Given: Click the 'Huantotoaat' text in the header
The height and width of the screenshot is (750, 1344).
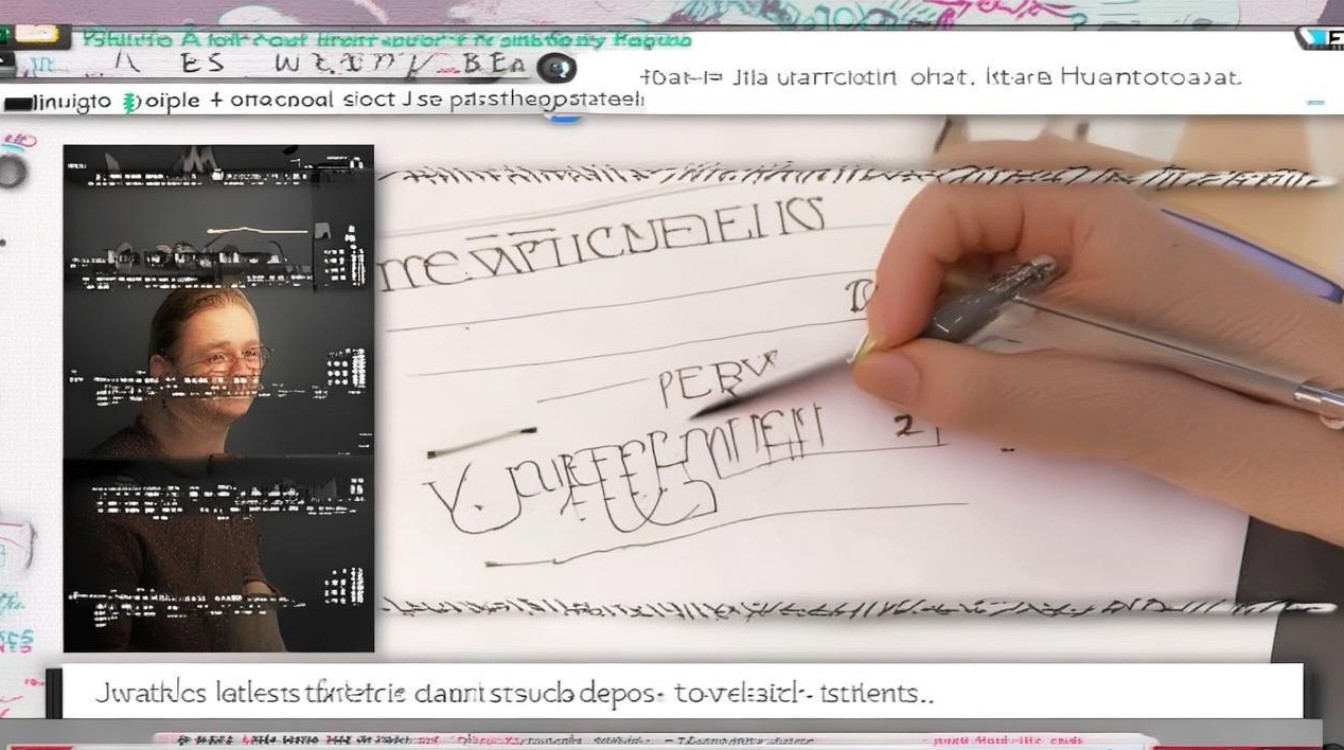Looking at the screenshot, I should (1151, 77).
